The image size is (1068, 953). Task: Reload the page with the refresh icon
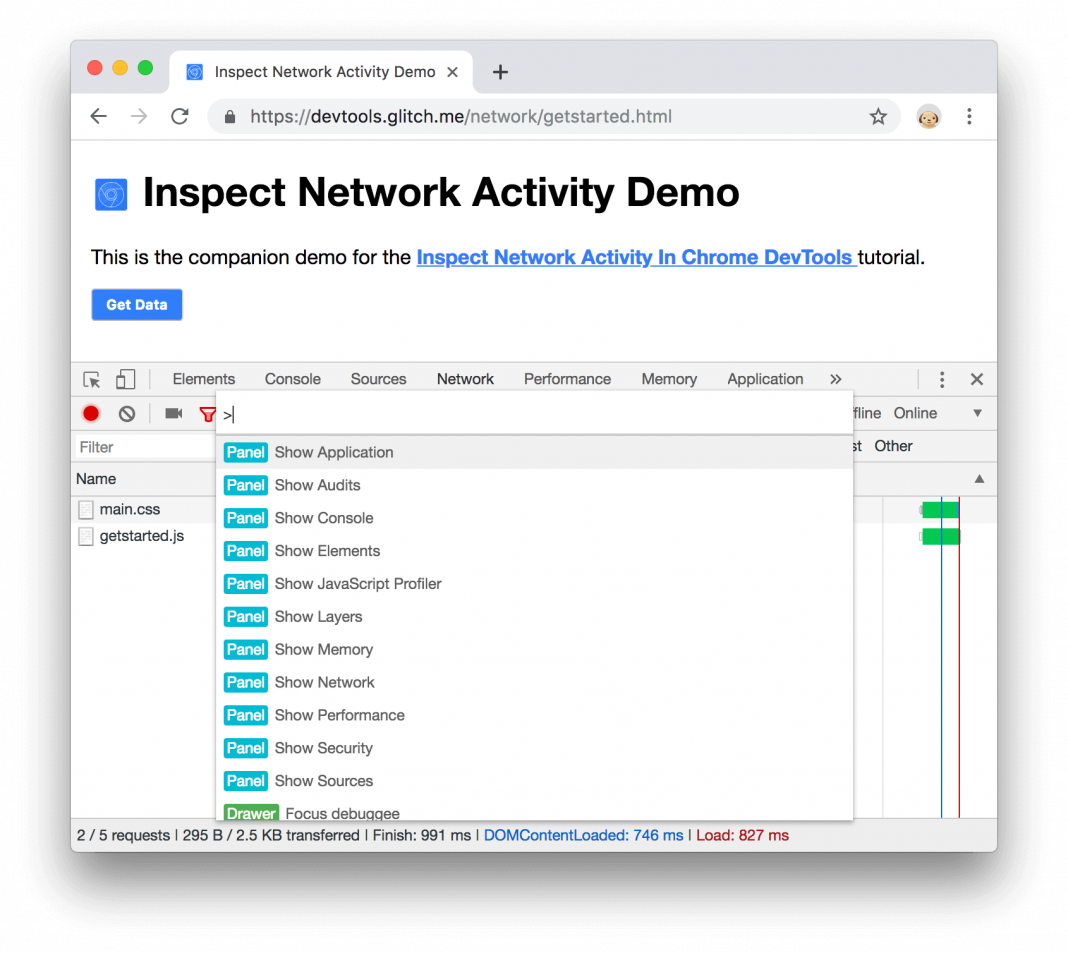(179, 116)
